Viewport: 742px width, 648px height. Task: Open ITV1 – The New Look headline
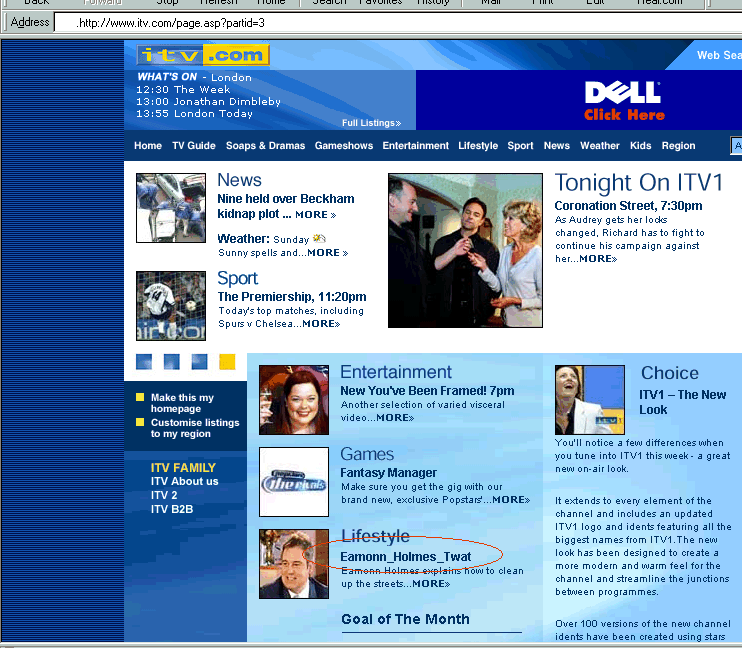(x=682, y=402)
